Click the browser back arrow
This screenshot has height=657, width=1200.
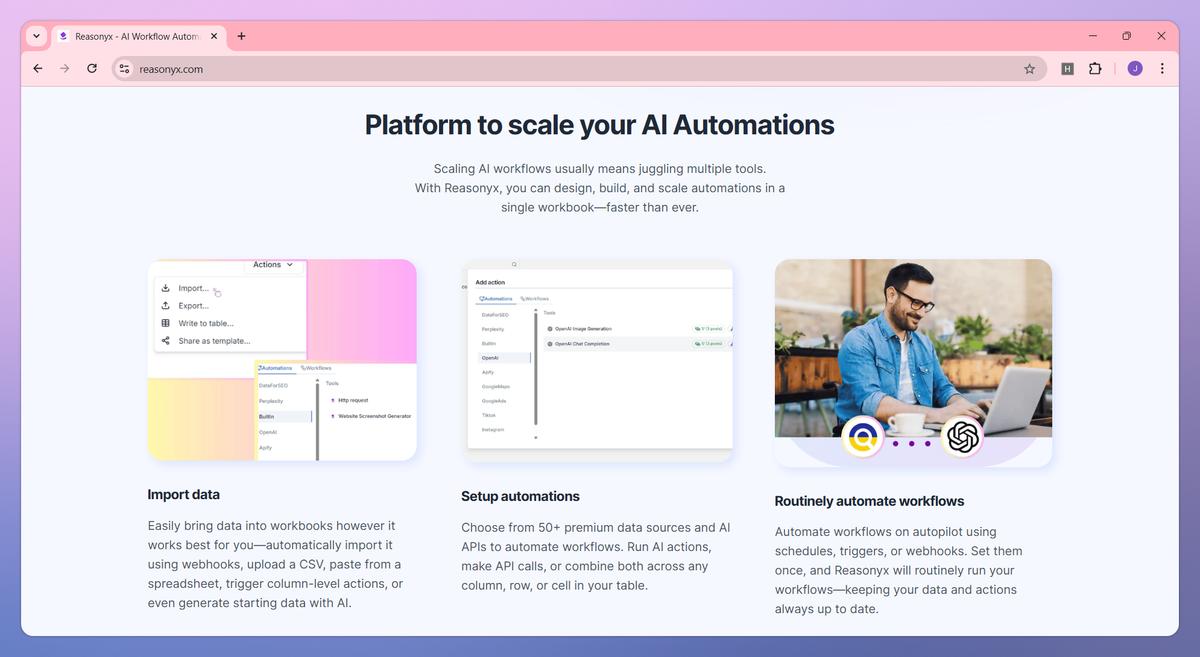click(38, 69)
